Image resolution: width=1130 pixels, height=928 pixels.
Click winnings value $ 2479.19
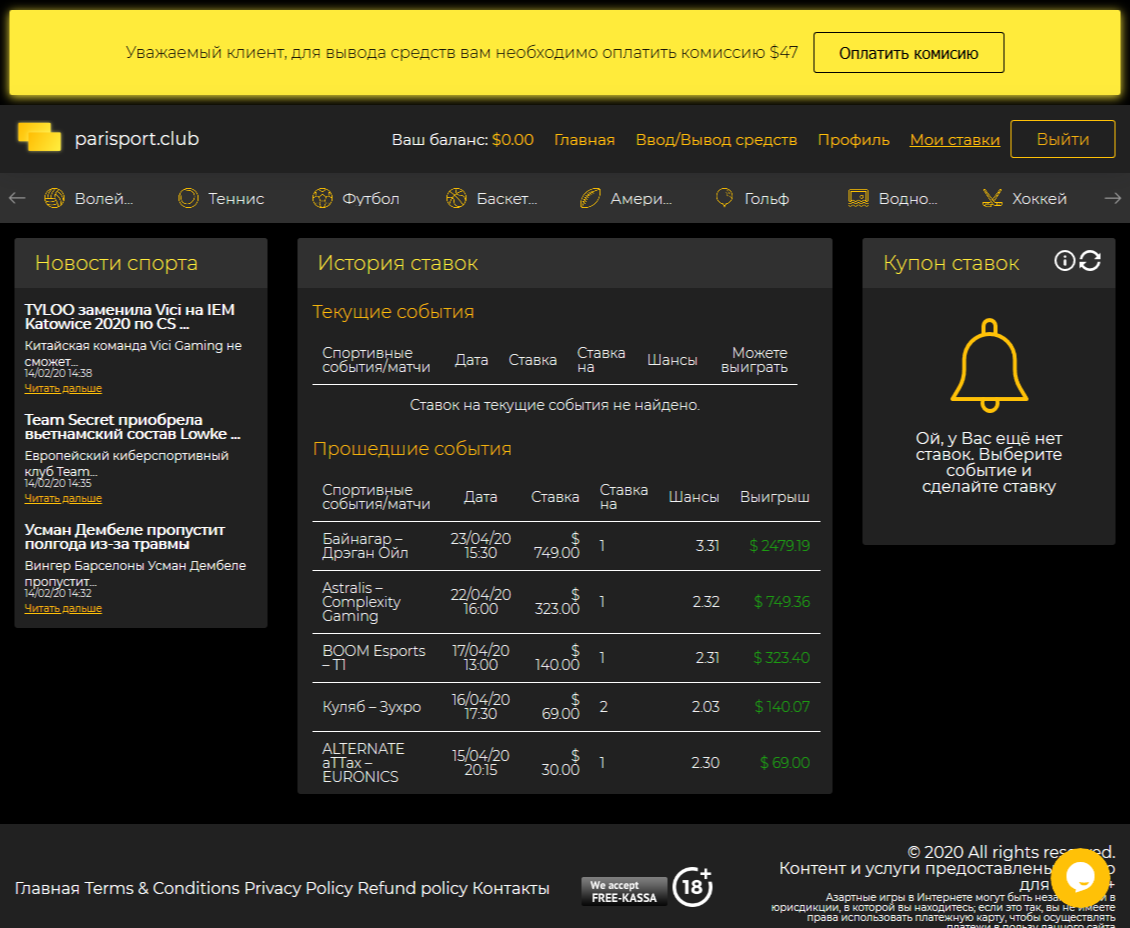click(779, 545)
